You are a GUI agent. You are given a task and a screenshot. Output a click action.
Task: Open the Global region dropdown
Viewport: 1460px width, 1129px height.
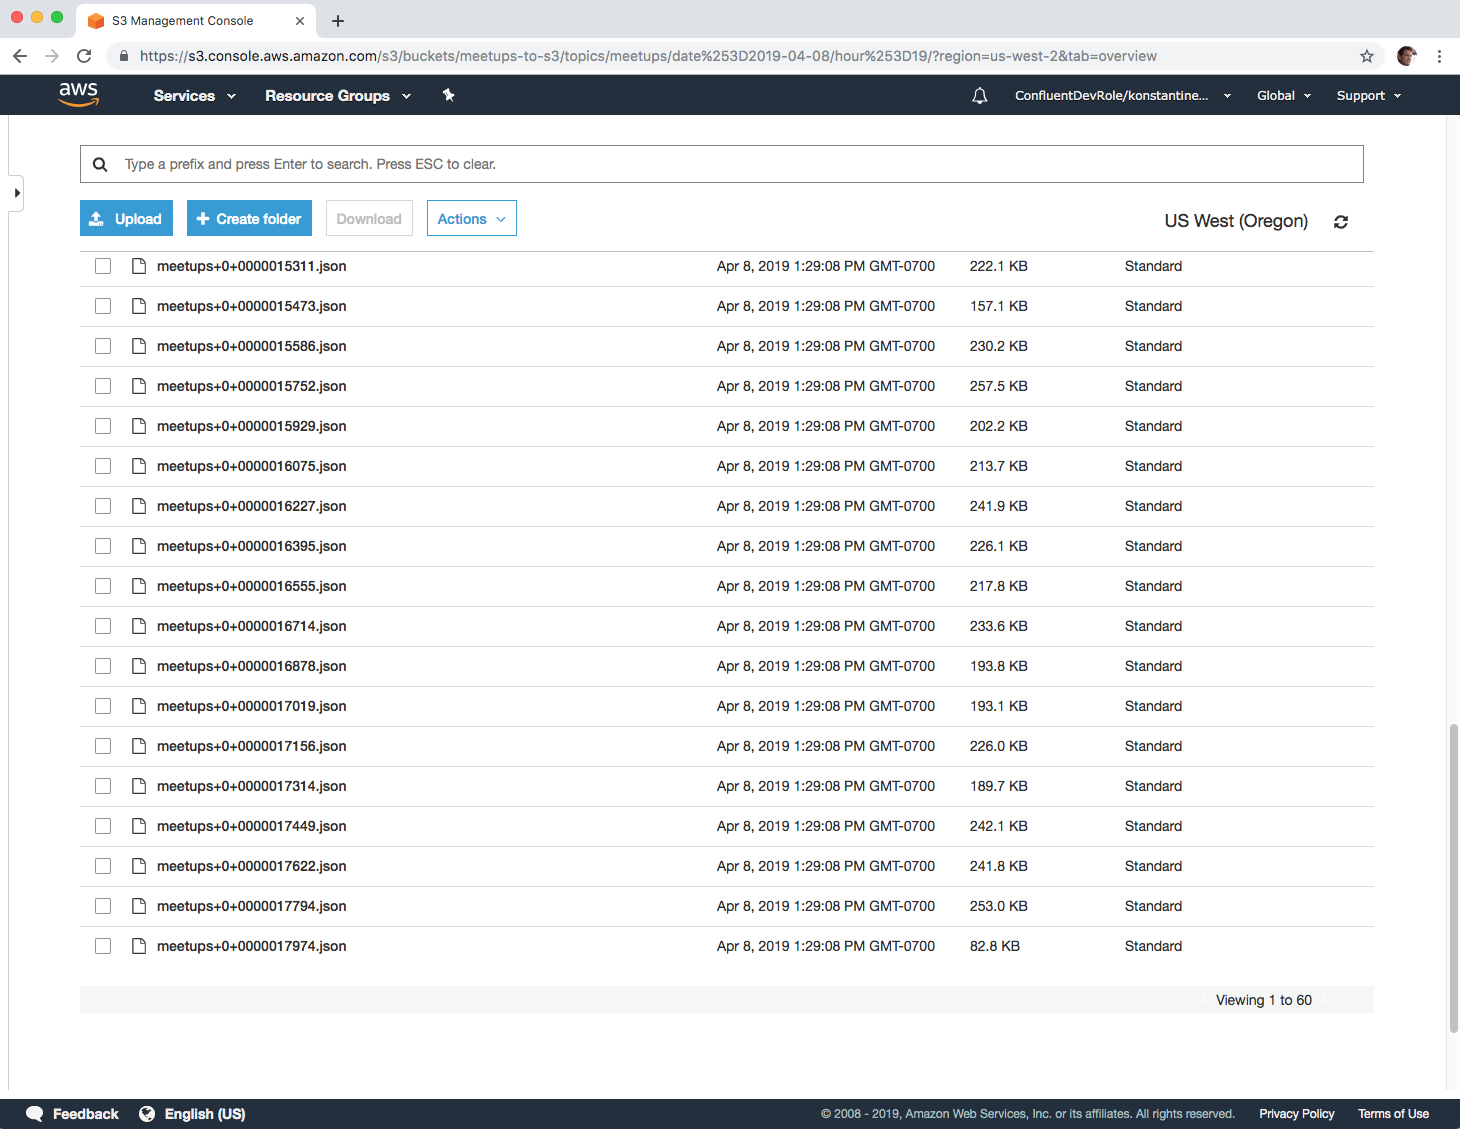tap(1284, 96)
